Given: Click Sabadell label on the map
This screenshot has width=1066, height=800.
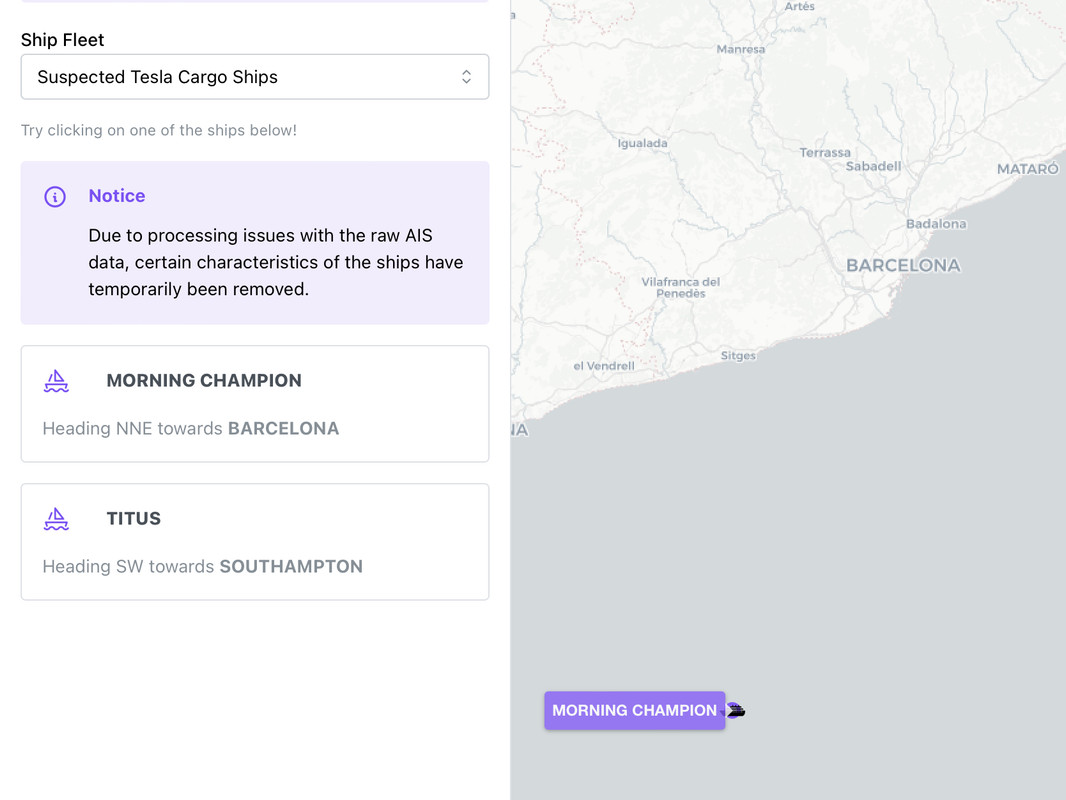Looking at the screenshot, I should 873,166.
